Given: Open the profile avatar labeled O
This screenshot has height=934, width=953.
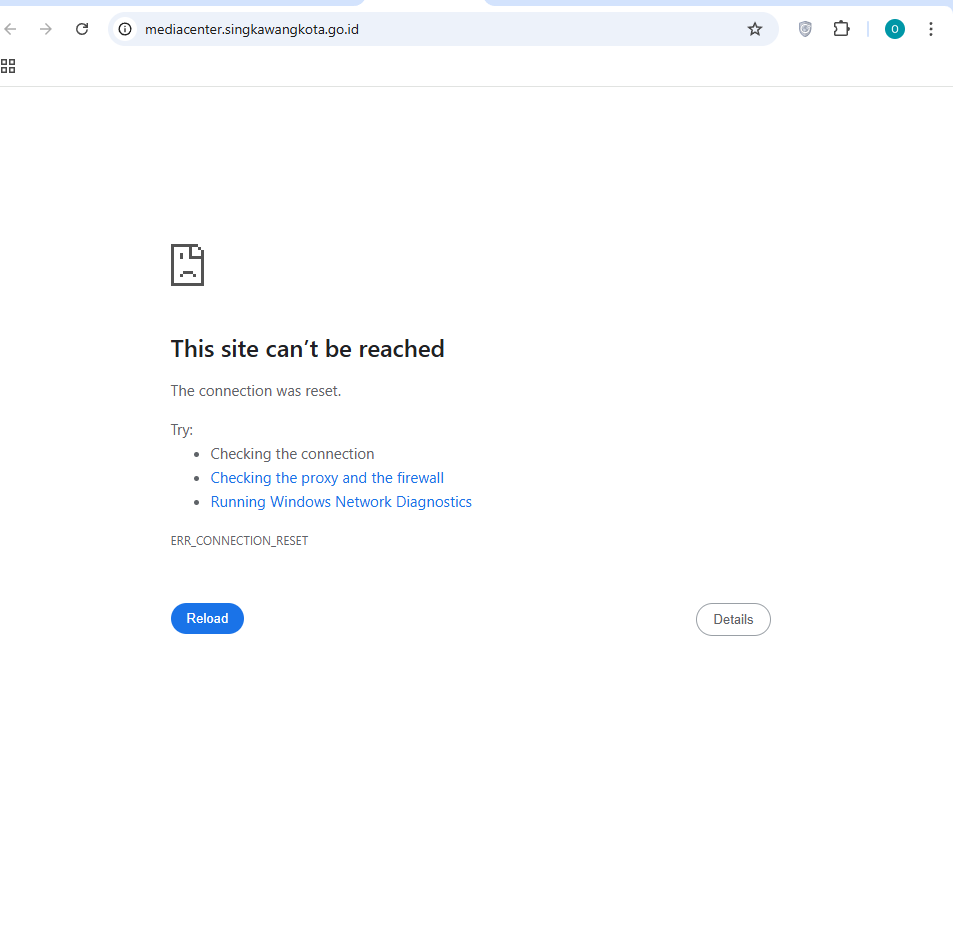Looking at the screenshot, I should point(895,29).
